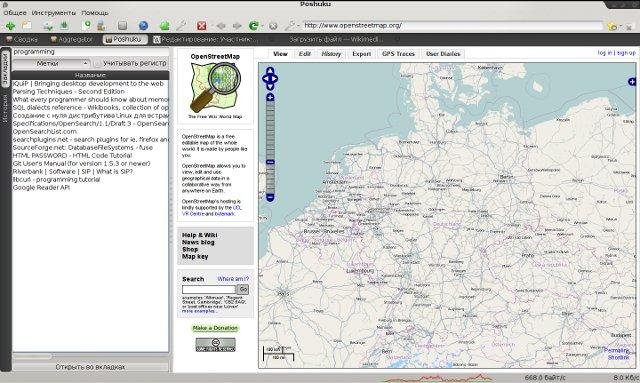Click the log in link
The image size is (640, 383).
604,53
